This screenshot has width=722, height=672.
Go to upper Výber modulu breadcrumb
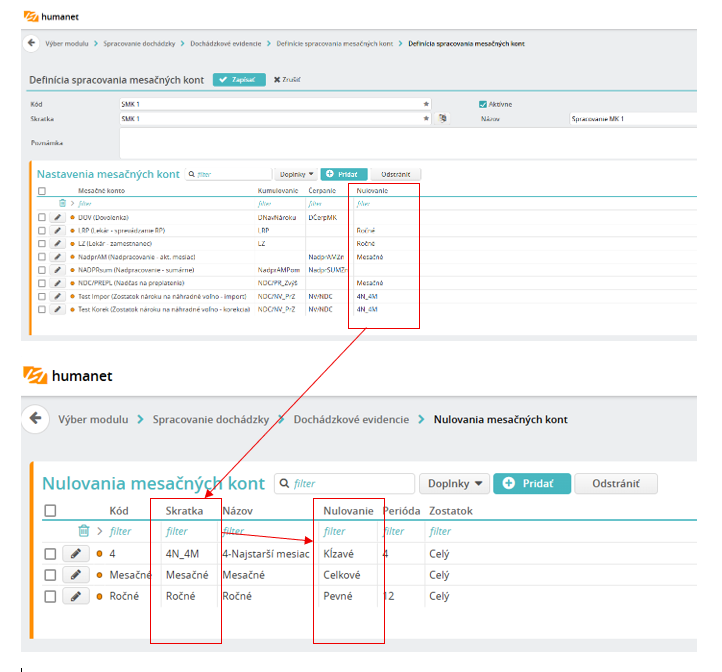point(67,43)
